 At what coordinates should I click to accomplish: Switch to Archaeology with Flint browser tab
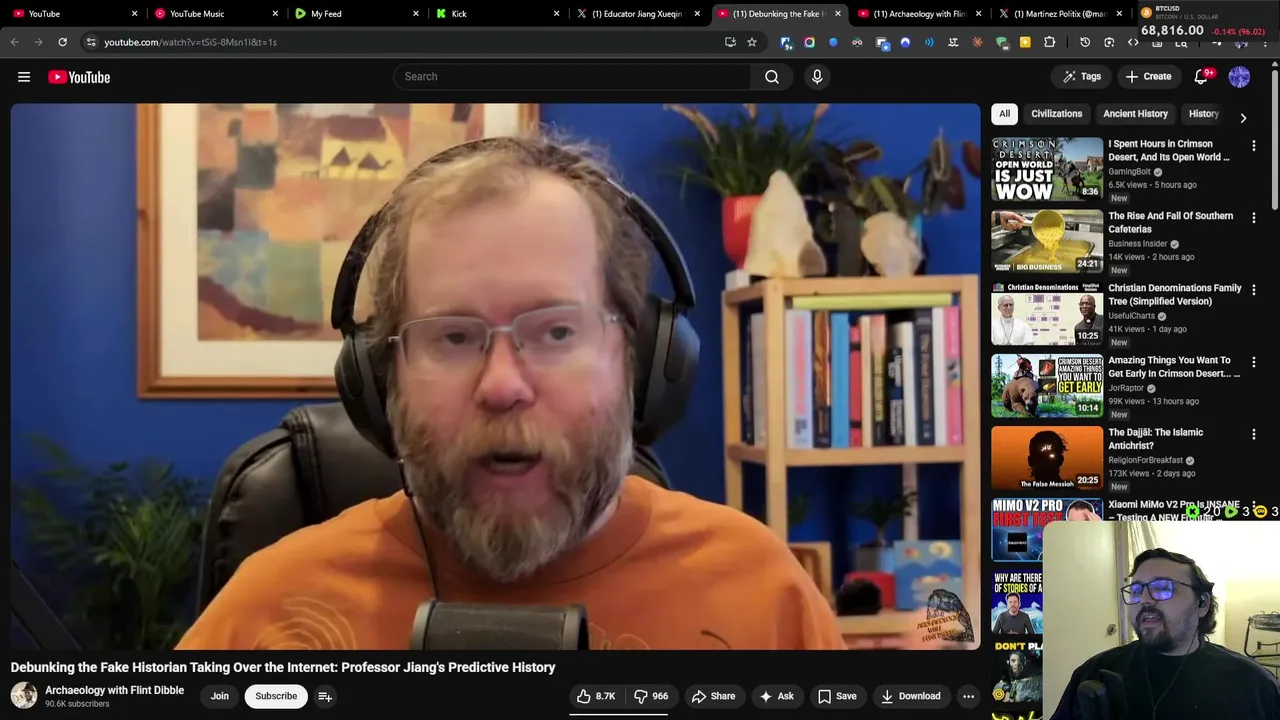(x=919, y=14)
